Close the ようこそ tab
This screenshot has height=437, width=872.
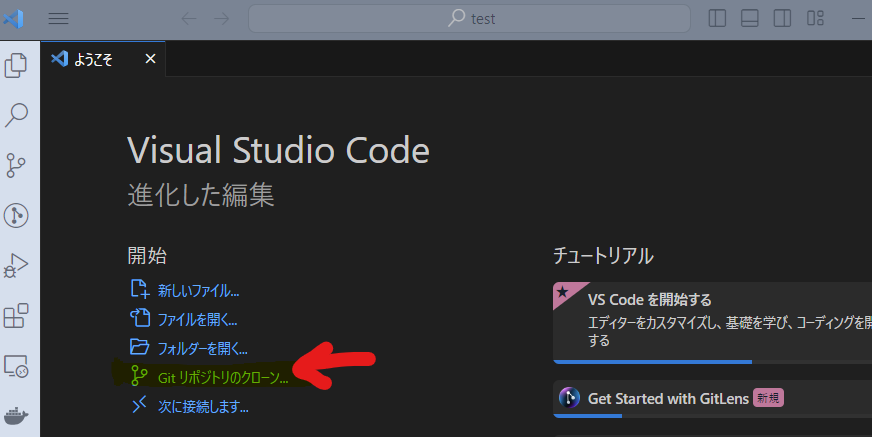click(150, 58)
